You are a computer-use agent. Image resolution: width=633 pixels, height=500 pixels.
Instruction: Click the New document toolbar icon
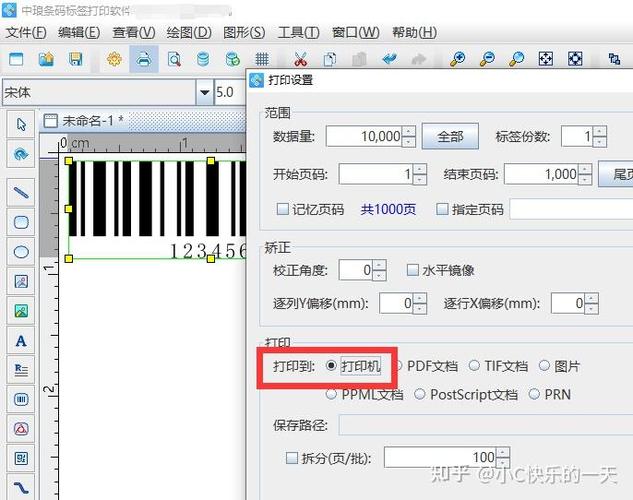tap(16, 59)
